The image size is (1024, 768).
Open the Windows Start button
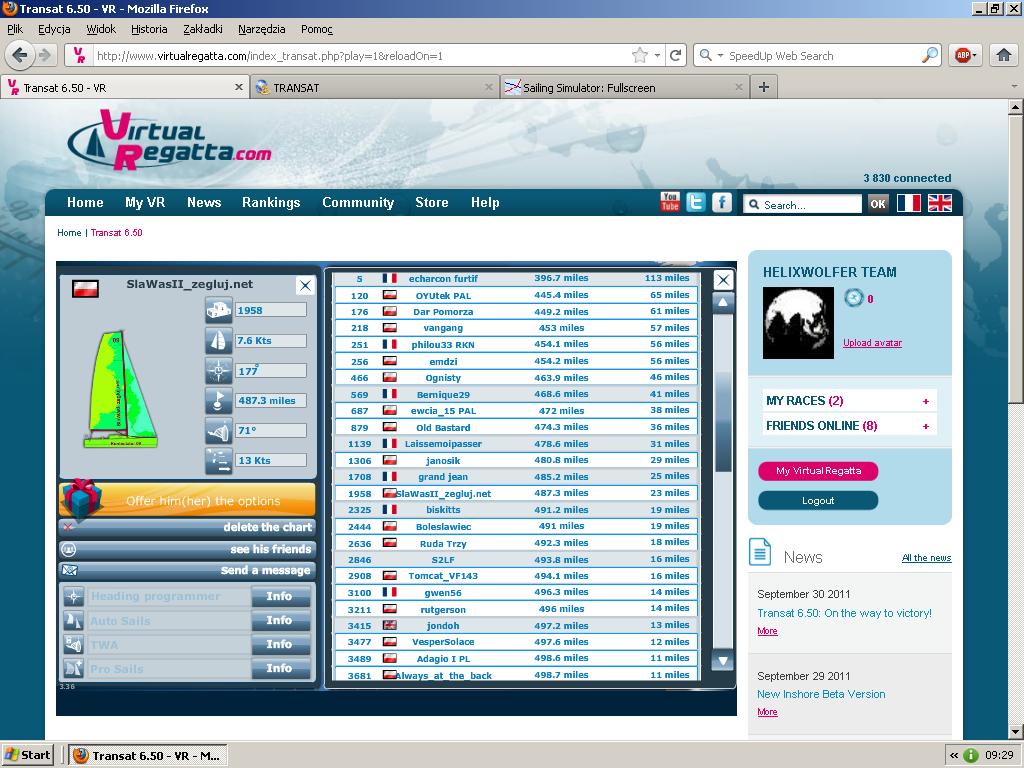[28, 755]
